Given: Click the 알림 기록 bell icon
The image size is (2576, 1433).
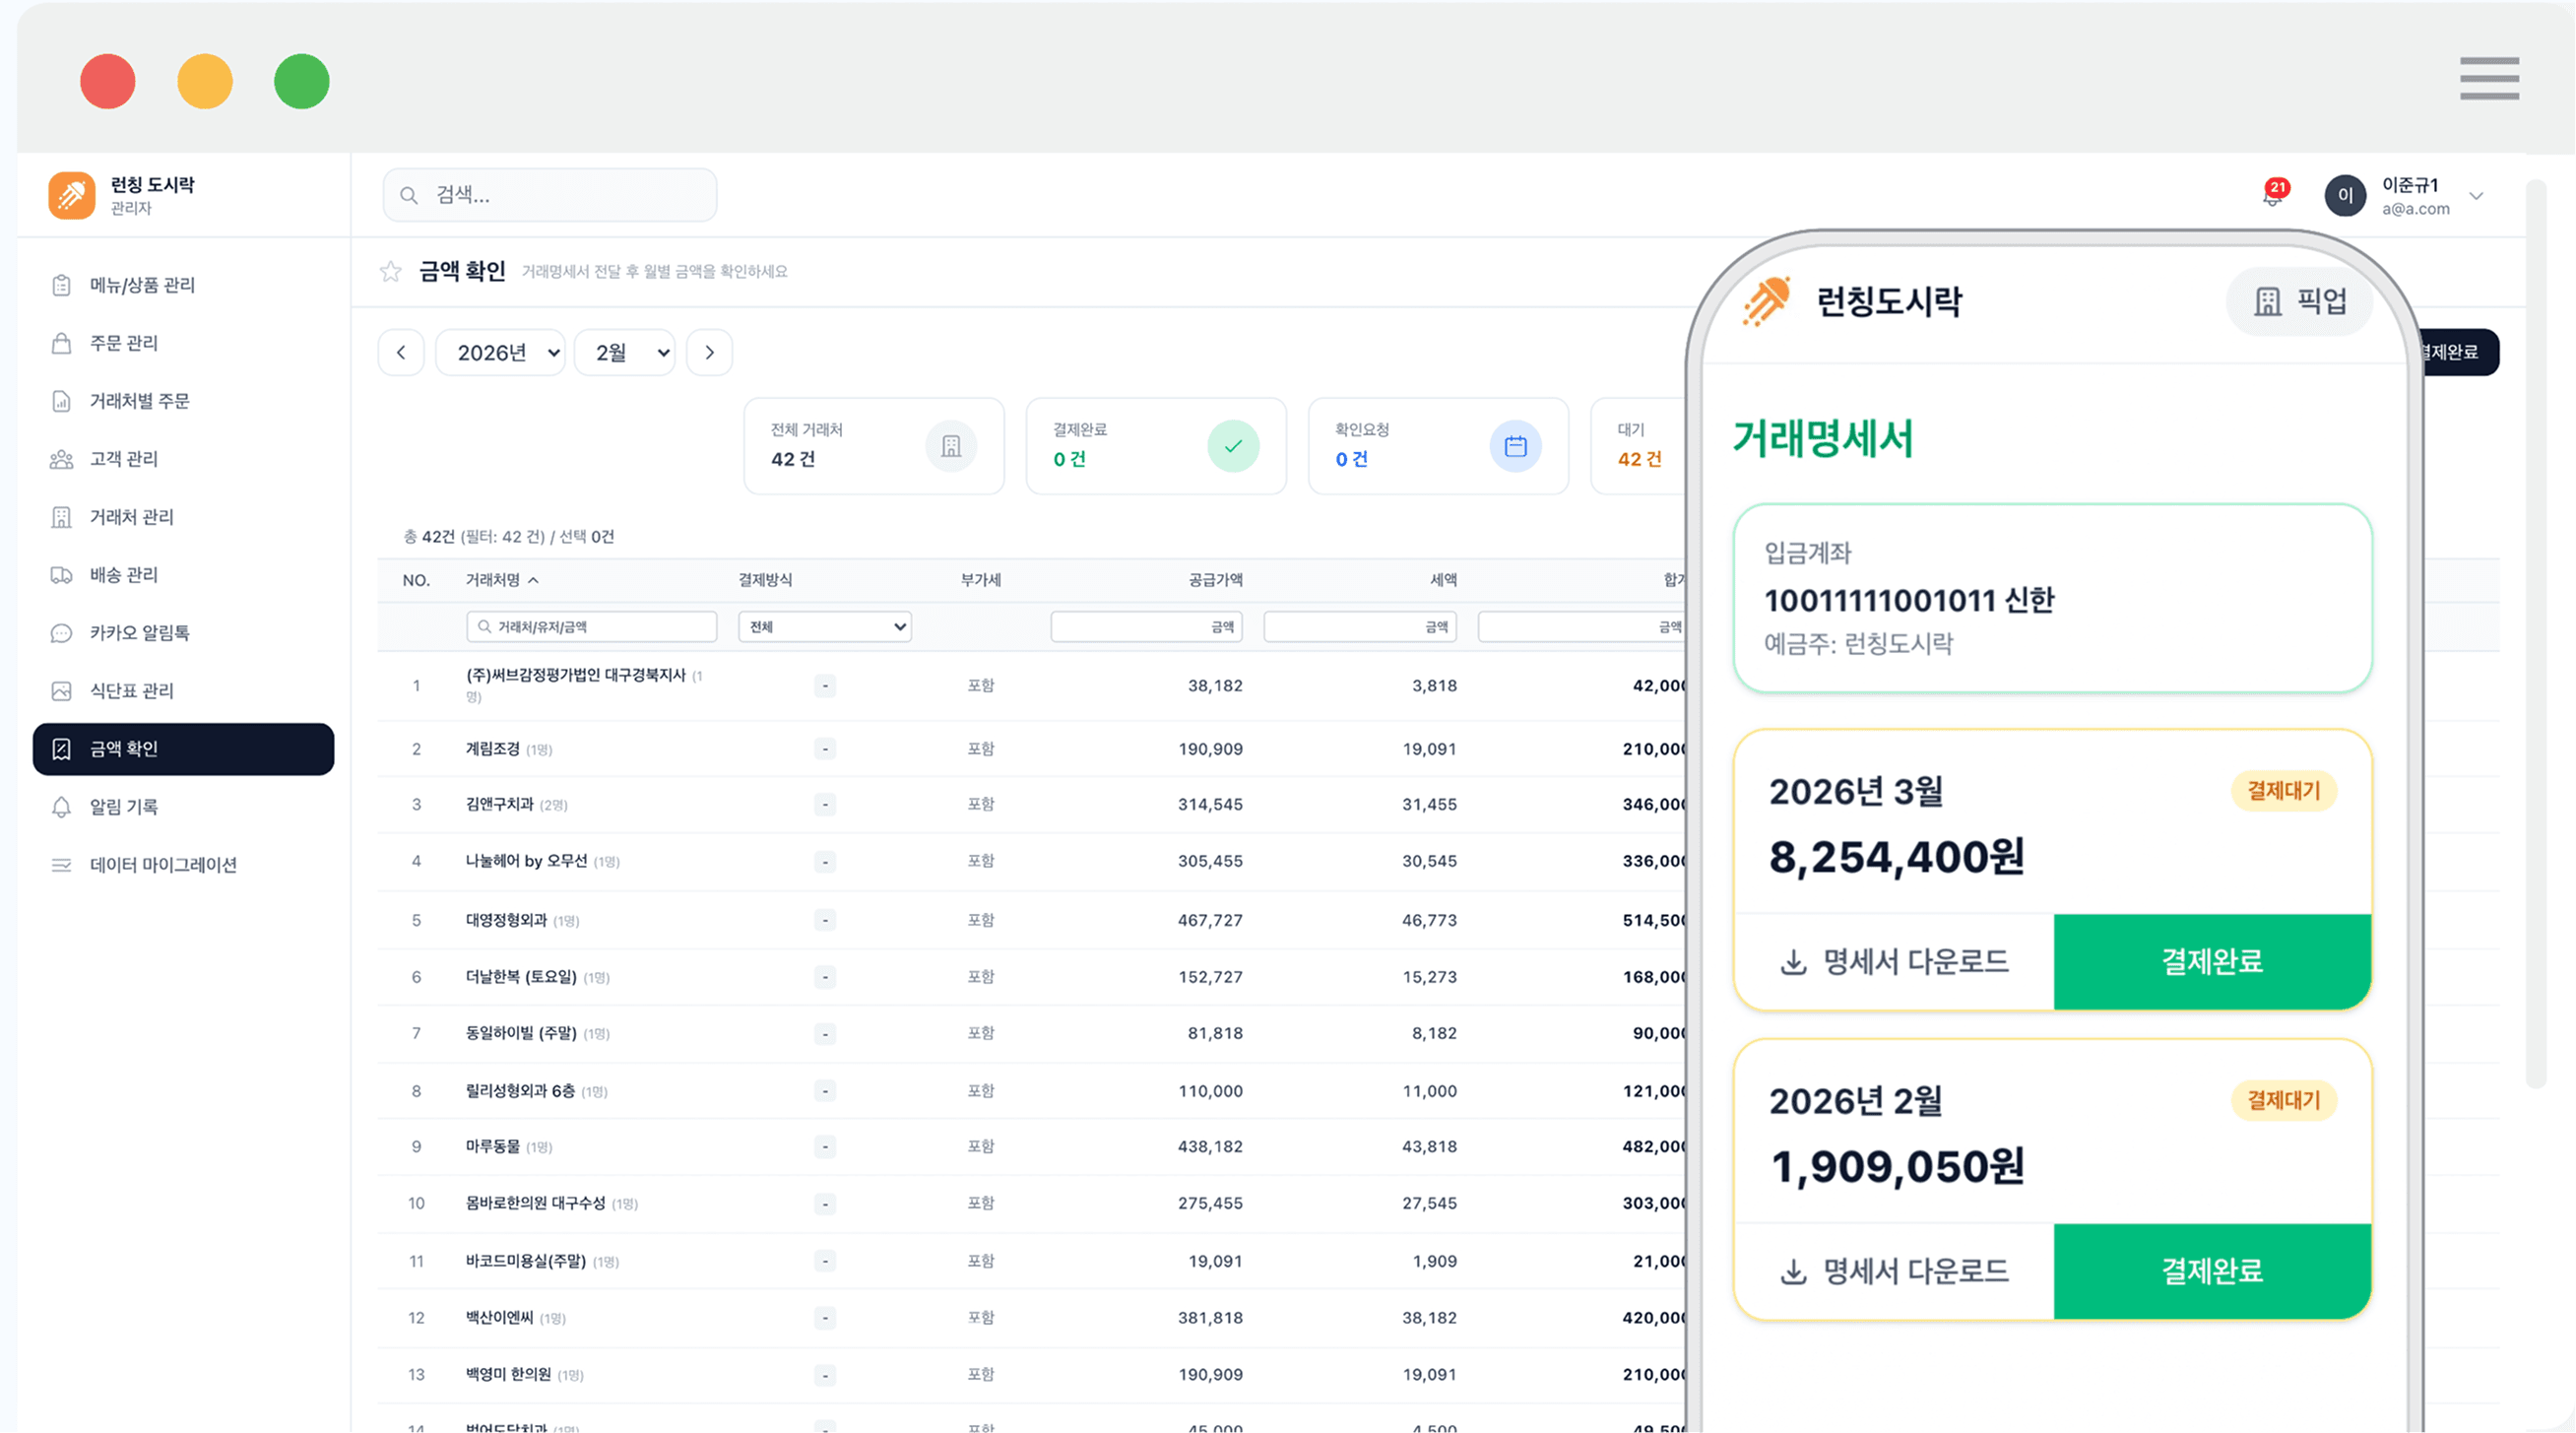Looking at the screenshot, I should [61, 807].
